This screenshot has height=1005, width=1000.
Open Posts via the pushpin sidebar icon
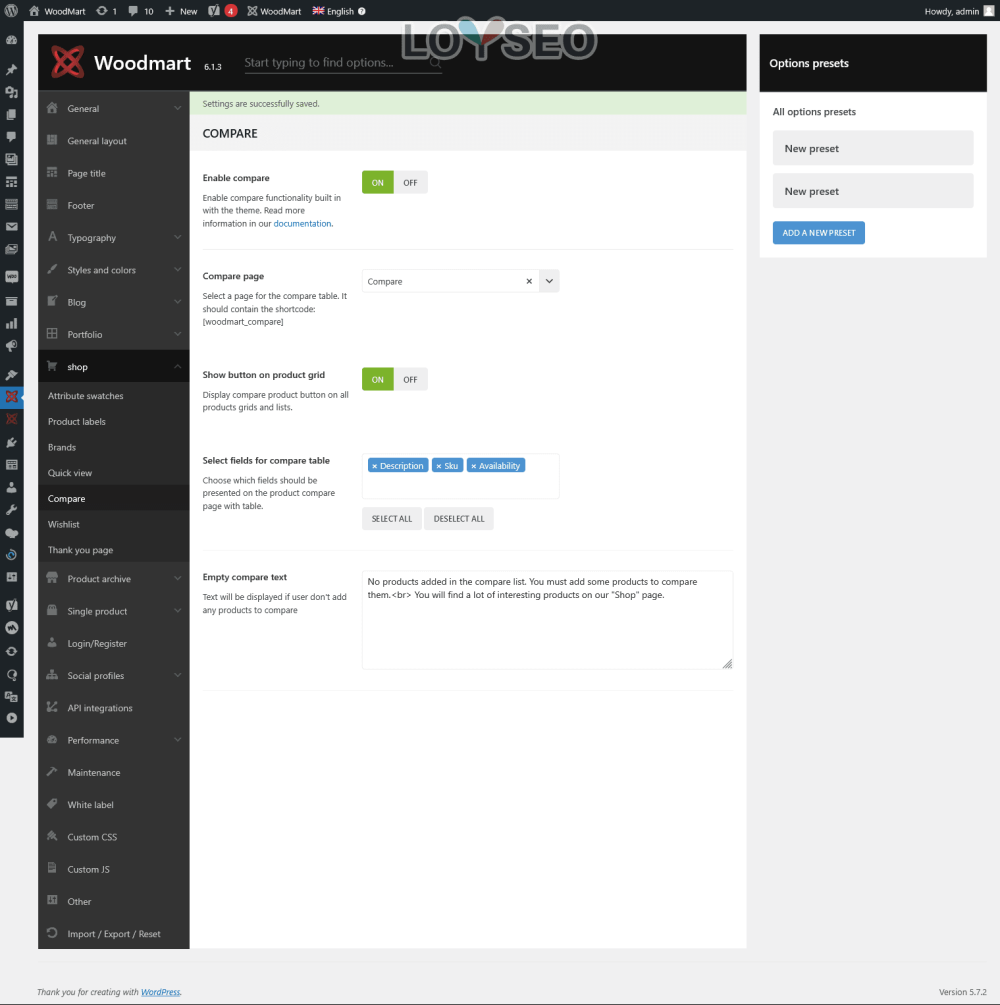[x=11, y=69]
